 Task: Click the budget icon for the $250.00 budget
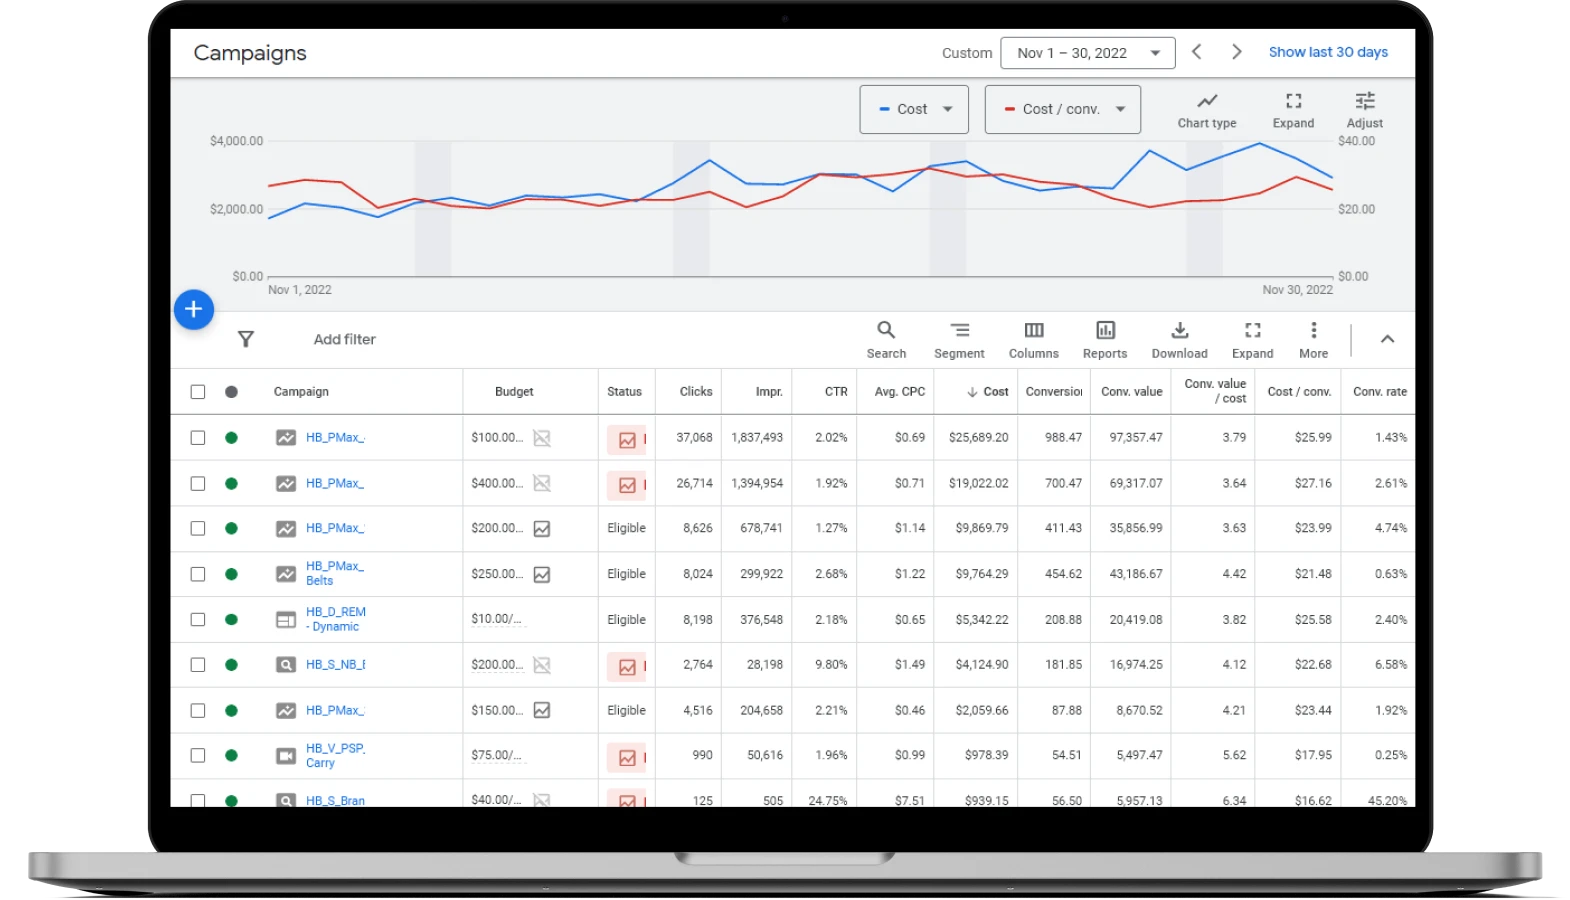click(x=542, y=575)
